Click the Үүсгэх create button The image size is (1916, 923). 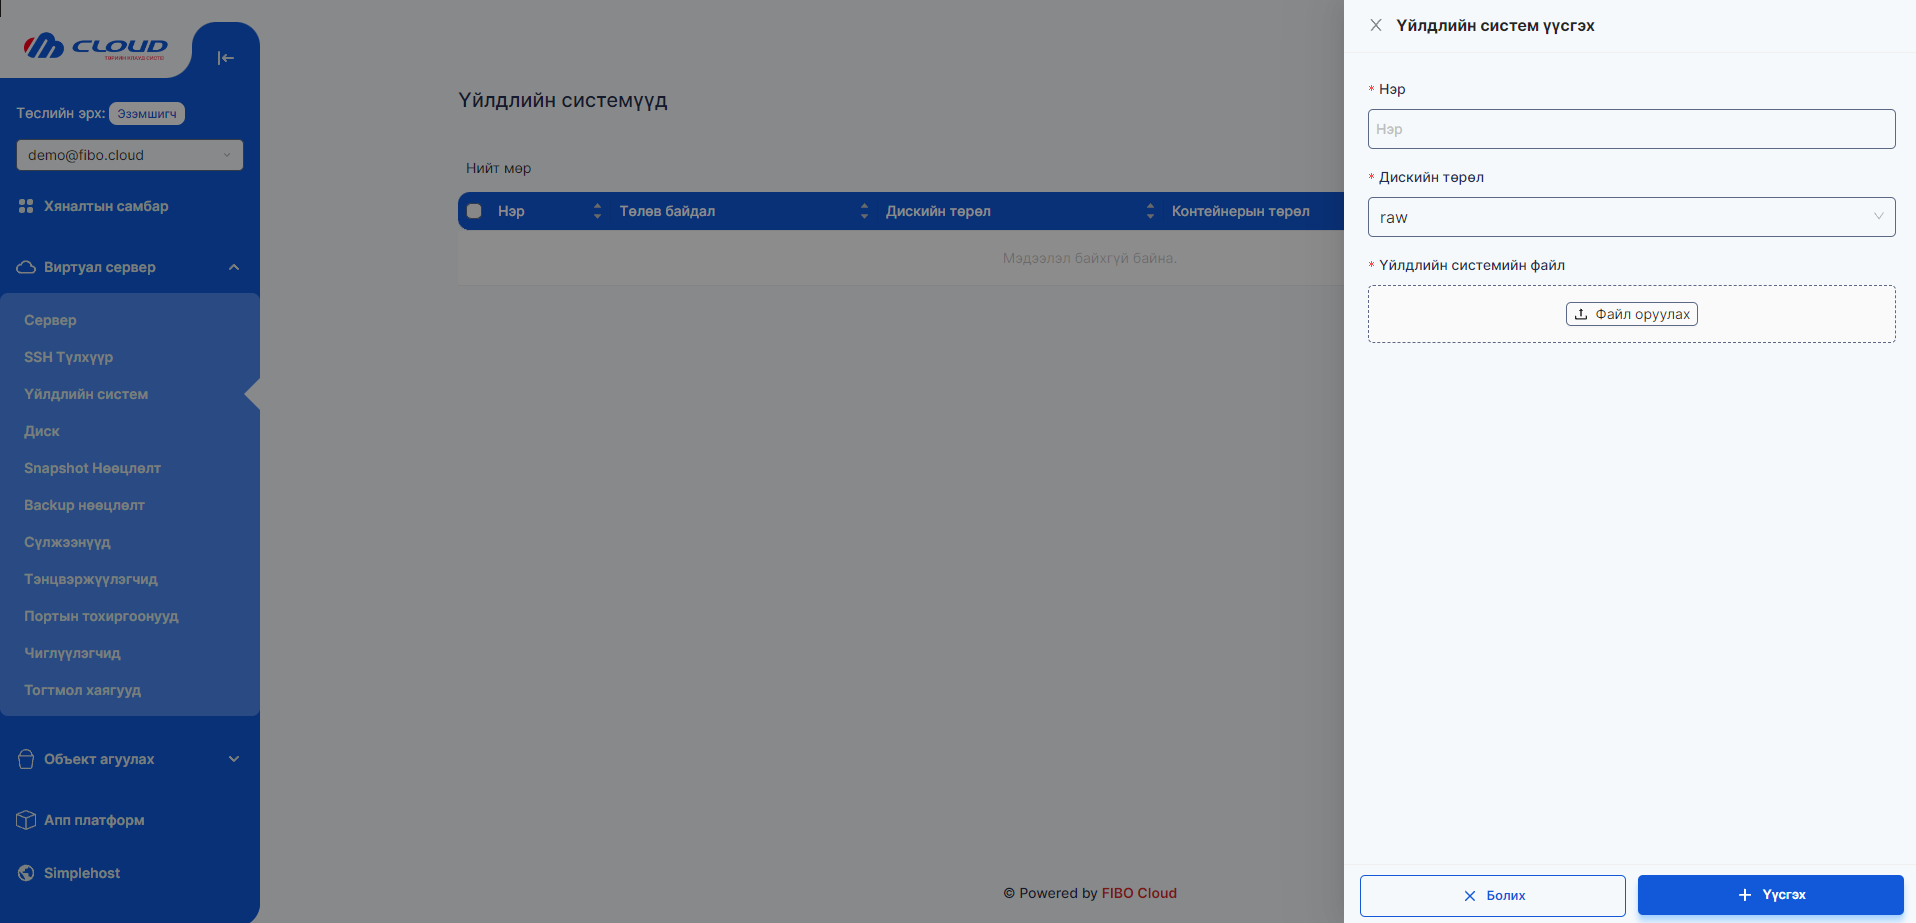[x=1770, y=895]
